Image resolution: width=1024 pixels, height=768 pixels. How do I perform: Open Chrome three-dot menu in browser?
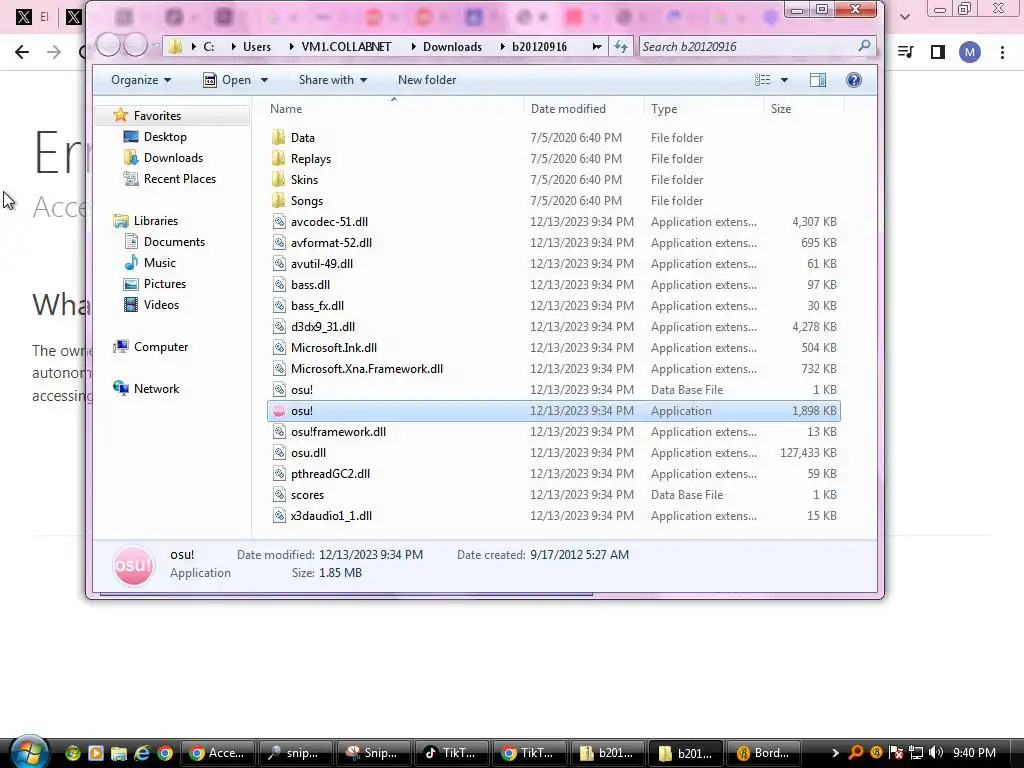click(x=1002, y=52)
